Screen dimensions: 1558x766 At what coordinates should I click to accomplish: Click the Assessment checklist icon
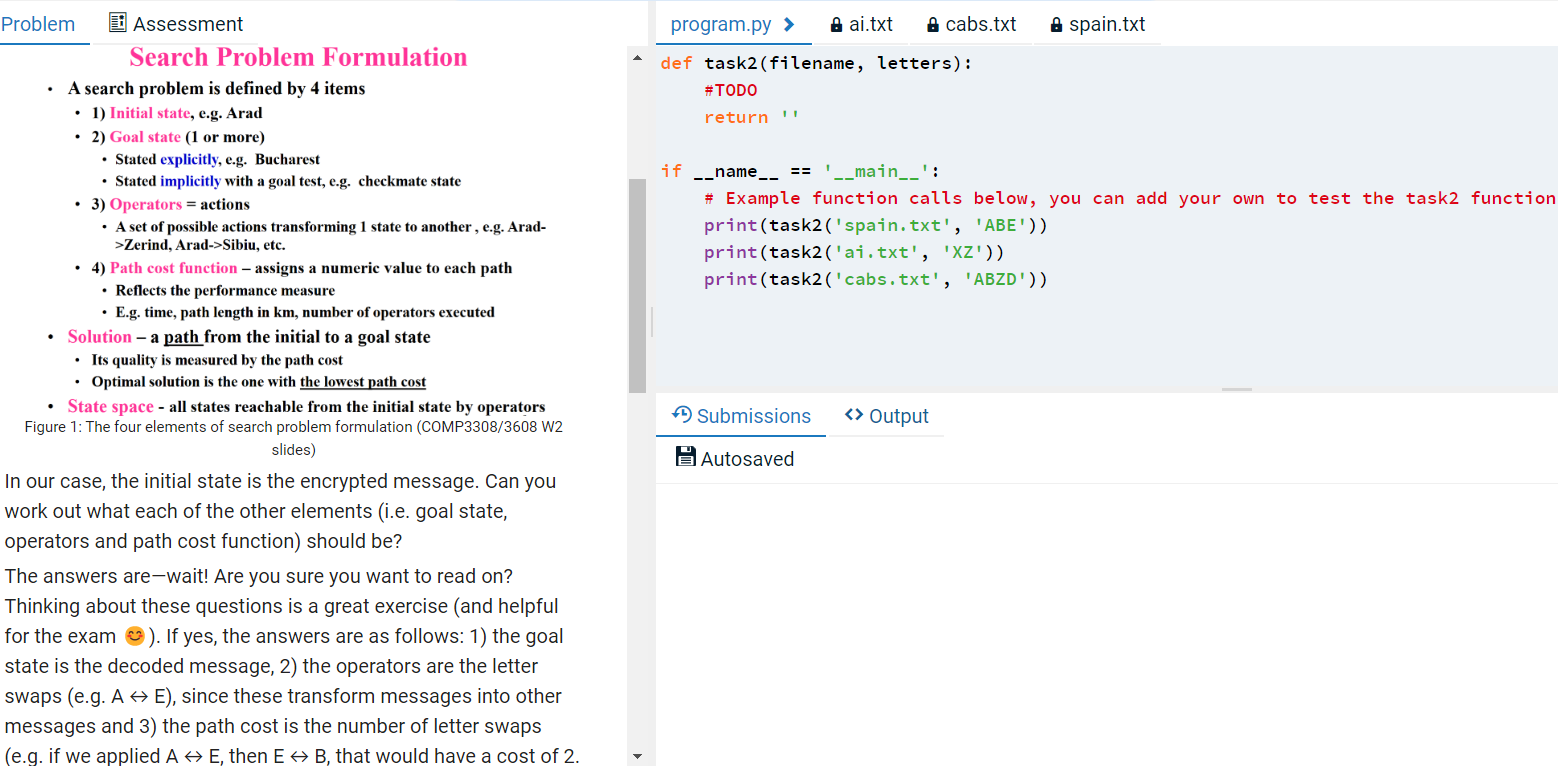click(117, 23)
